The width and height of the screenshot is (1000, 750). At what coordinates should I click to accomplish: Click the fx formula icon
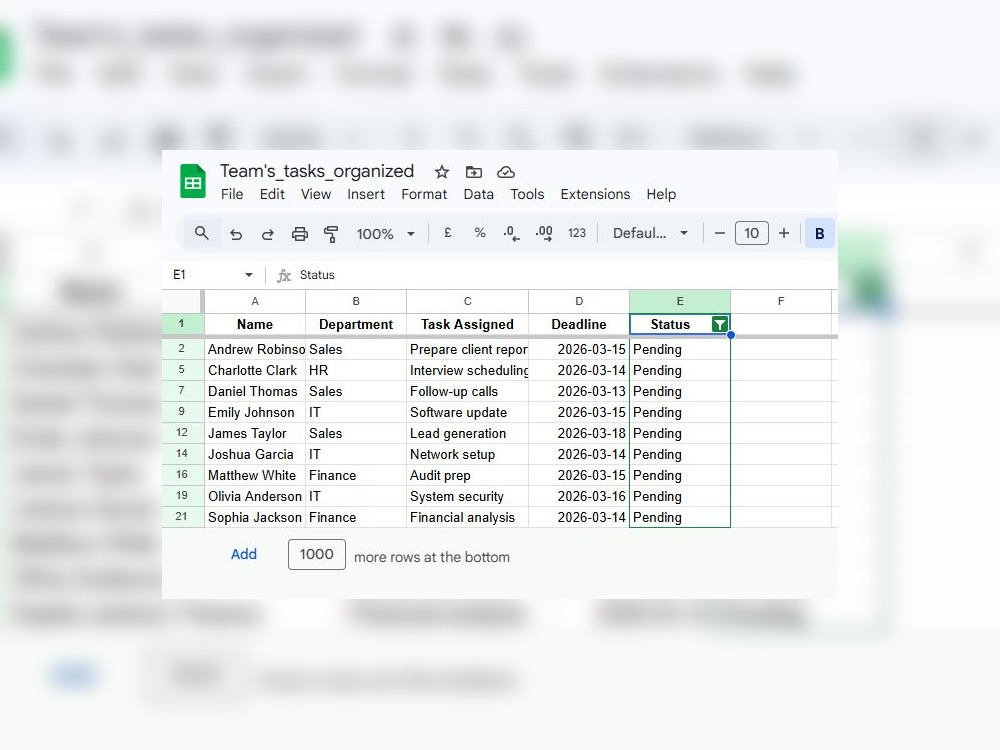[284, 276]
